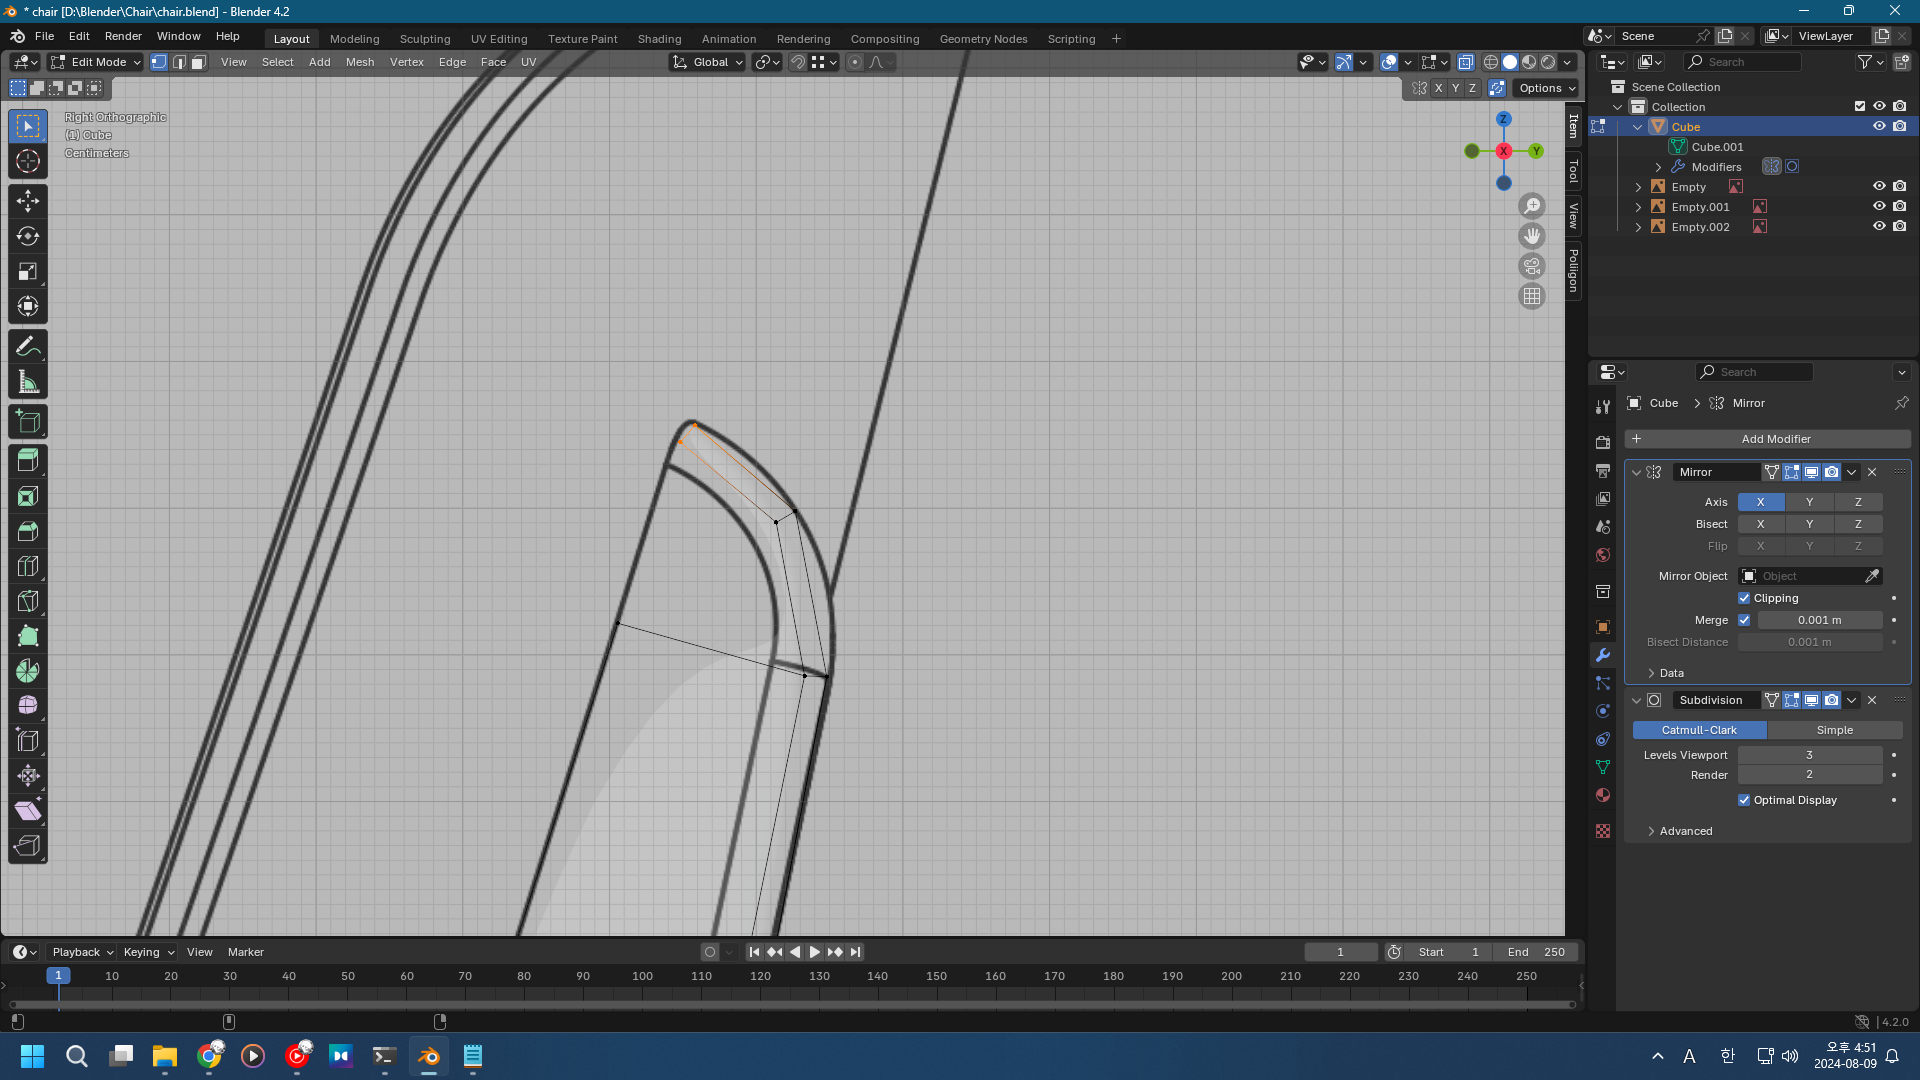Click the Levels Viewport value field
Screen dimensions: 1920x1080
[x=1809, y=755]
